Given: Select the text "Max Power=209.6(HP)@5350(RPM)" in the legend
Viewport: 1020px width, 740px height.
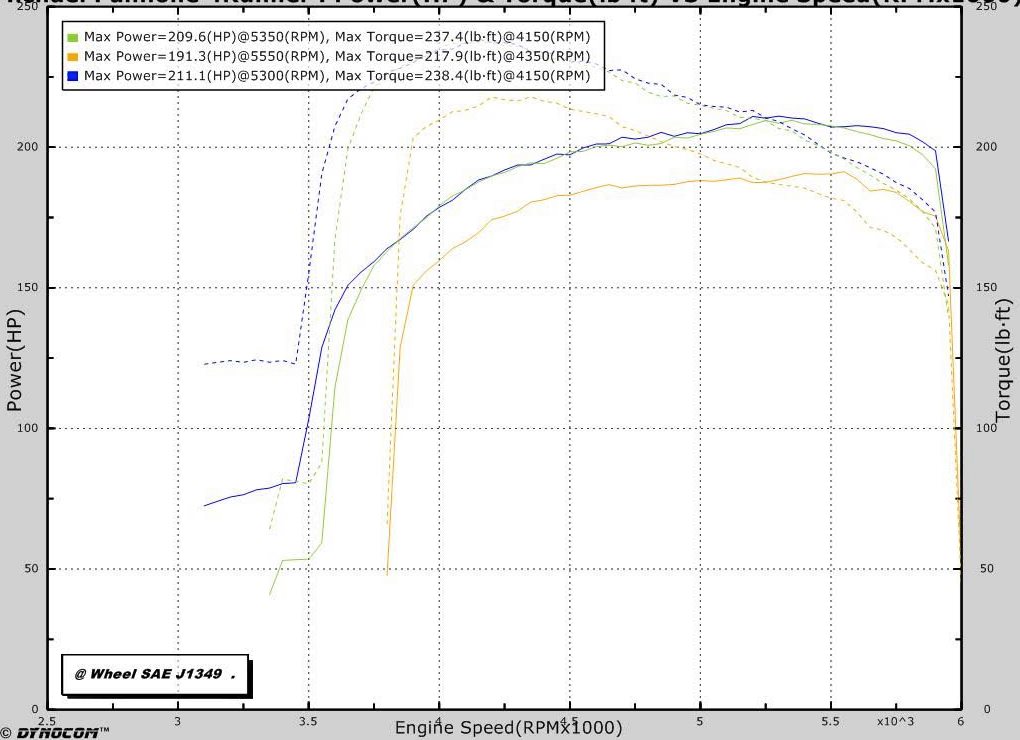Looking at the screenshot, I should [x=204, y=37].
